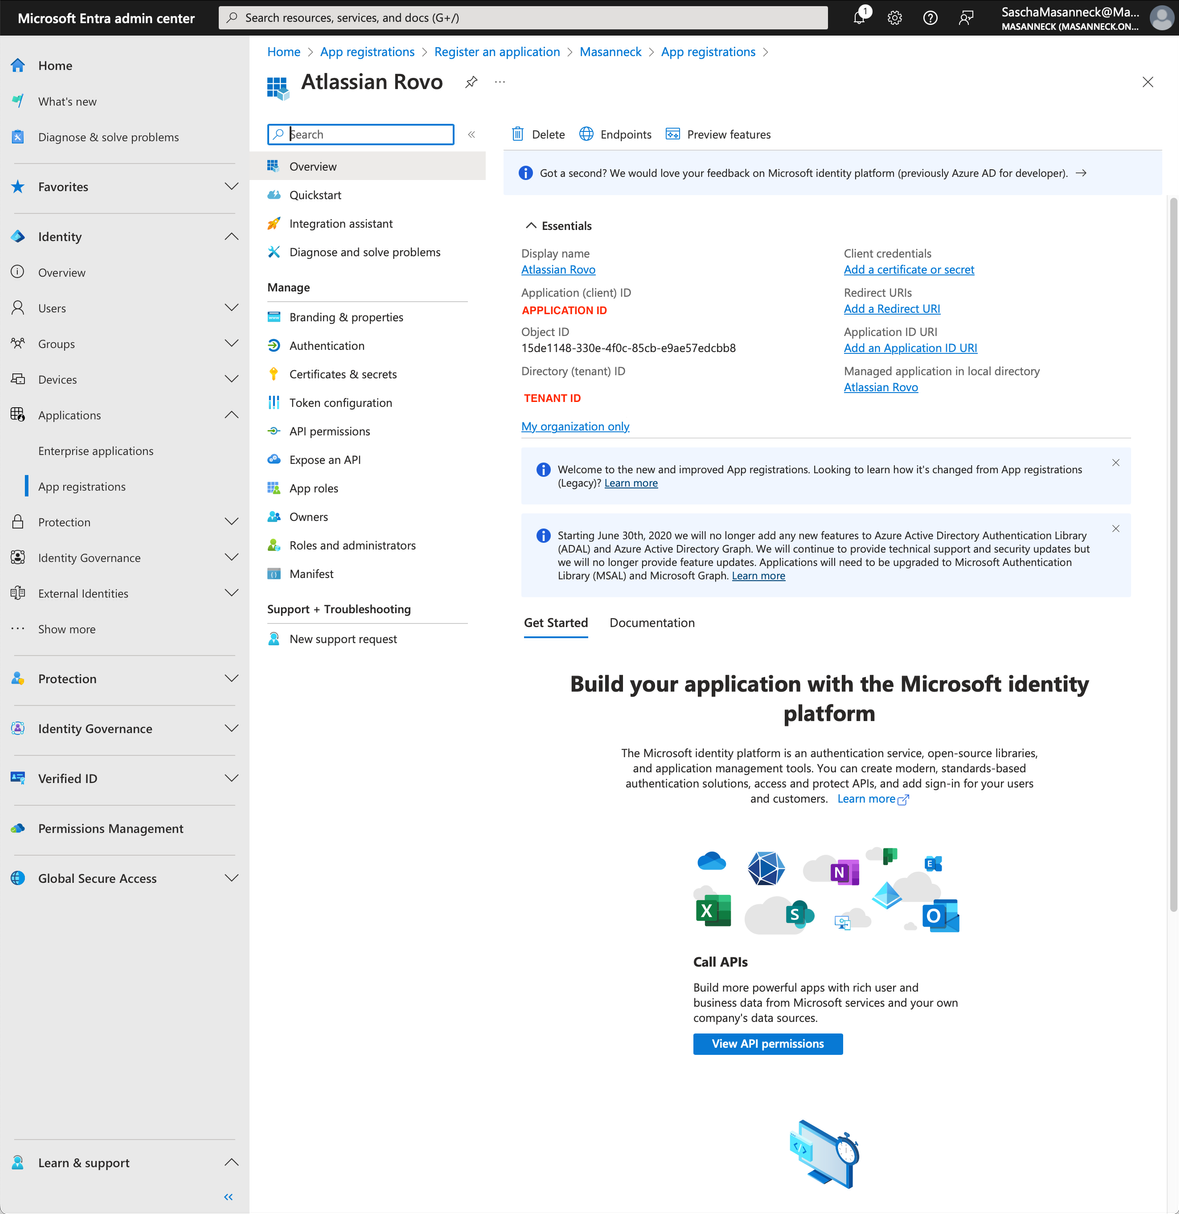The width and height of the screenshot is (1179, 1214).
Task: Dismiss the App registrations welcome notice
Action: 1116,463
